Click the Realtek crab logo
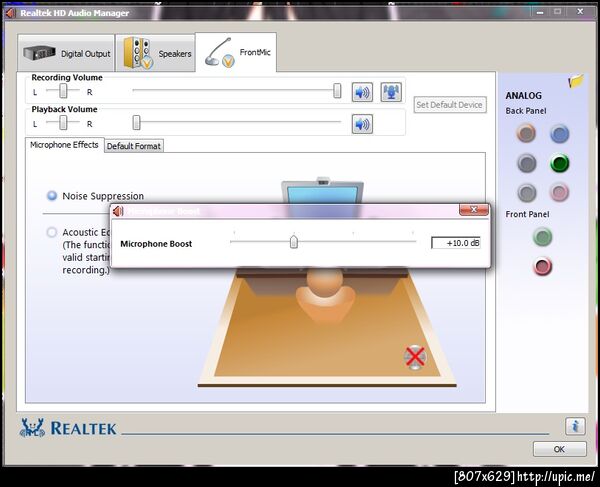This screenshot has width=600, height=487. coord(32,428)
